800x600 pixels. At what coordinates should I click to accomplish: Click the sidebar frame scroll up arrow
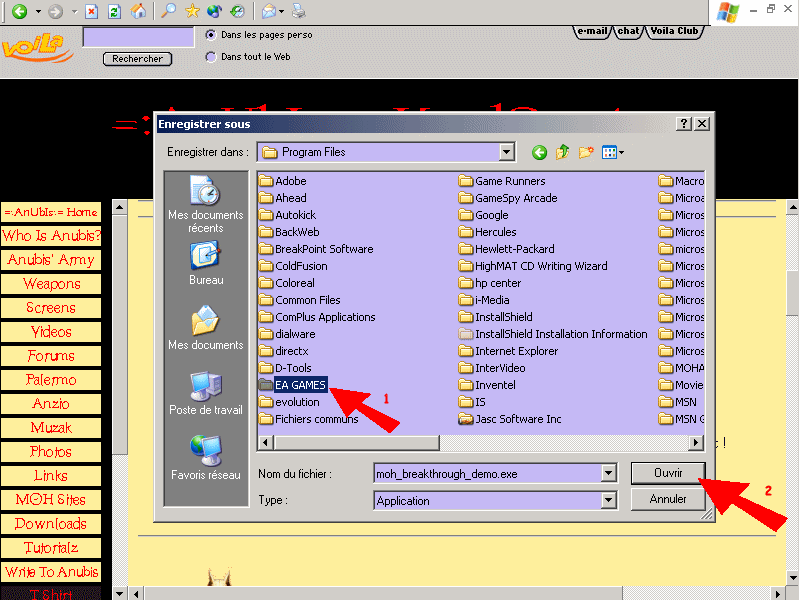[x=119, y=207]
